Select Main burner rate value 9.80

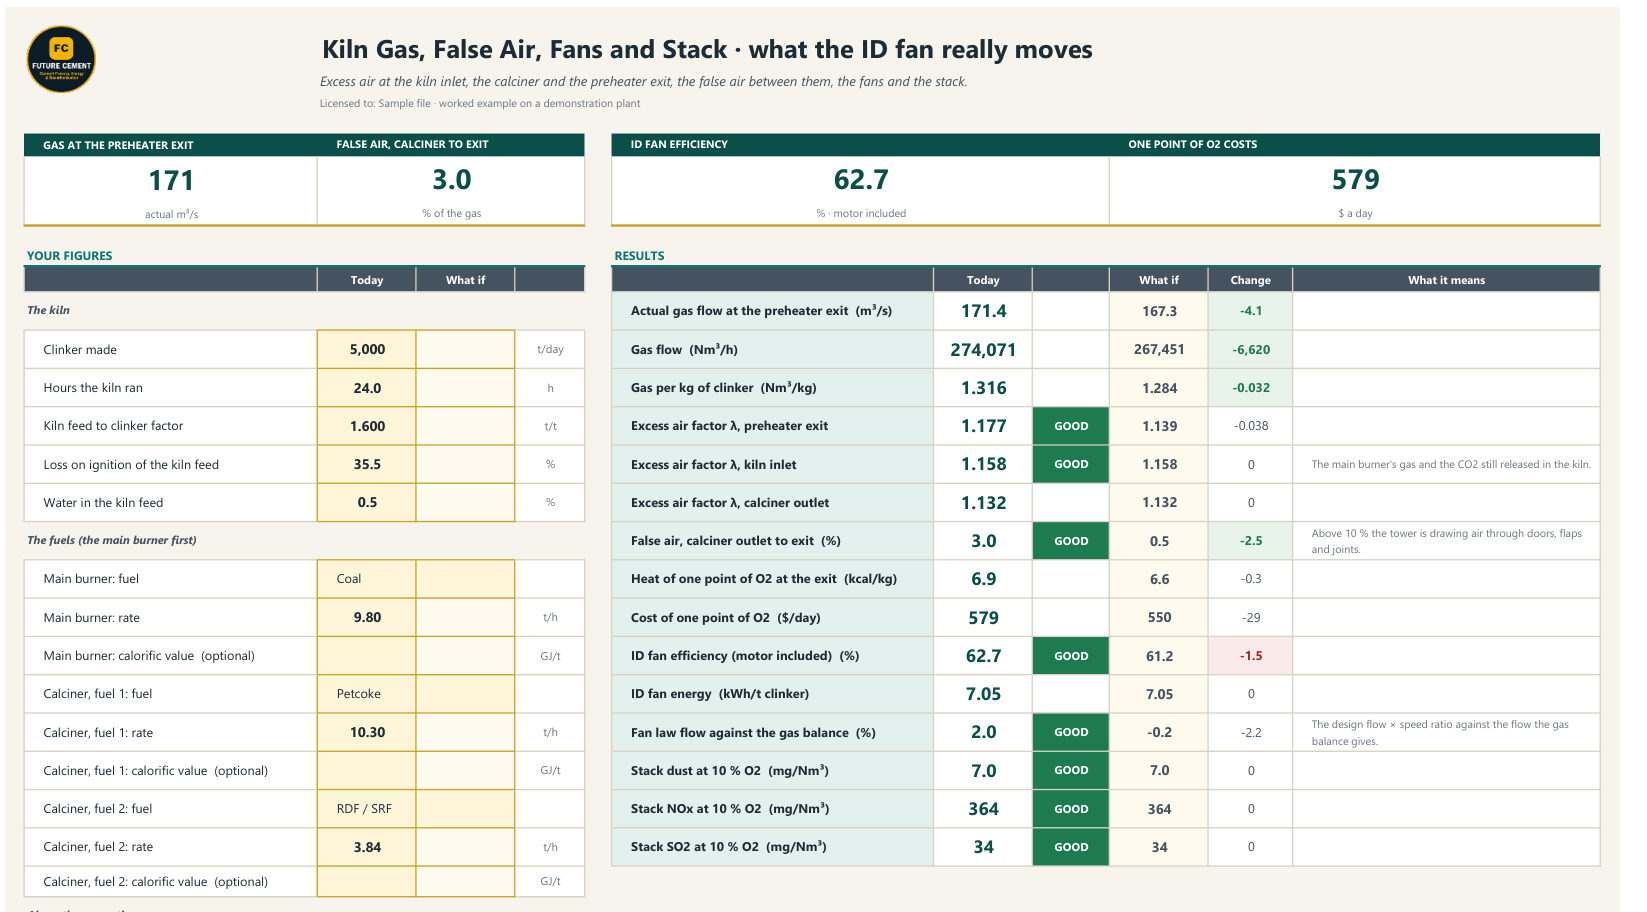[x=367, y=617]
